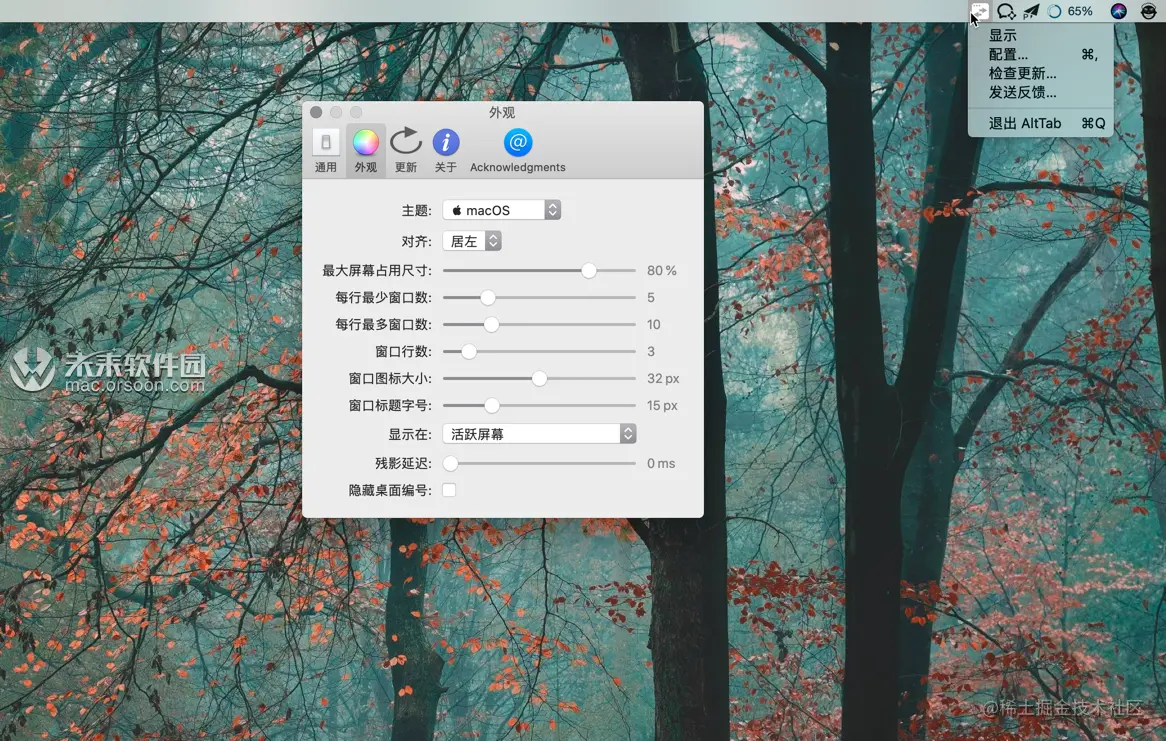Select the 外观 appearance tab

click(365, 150)
